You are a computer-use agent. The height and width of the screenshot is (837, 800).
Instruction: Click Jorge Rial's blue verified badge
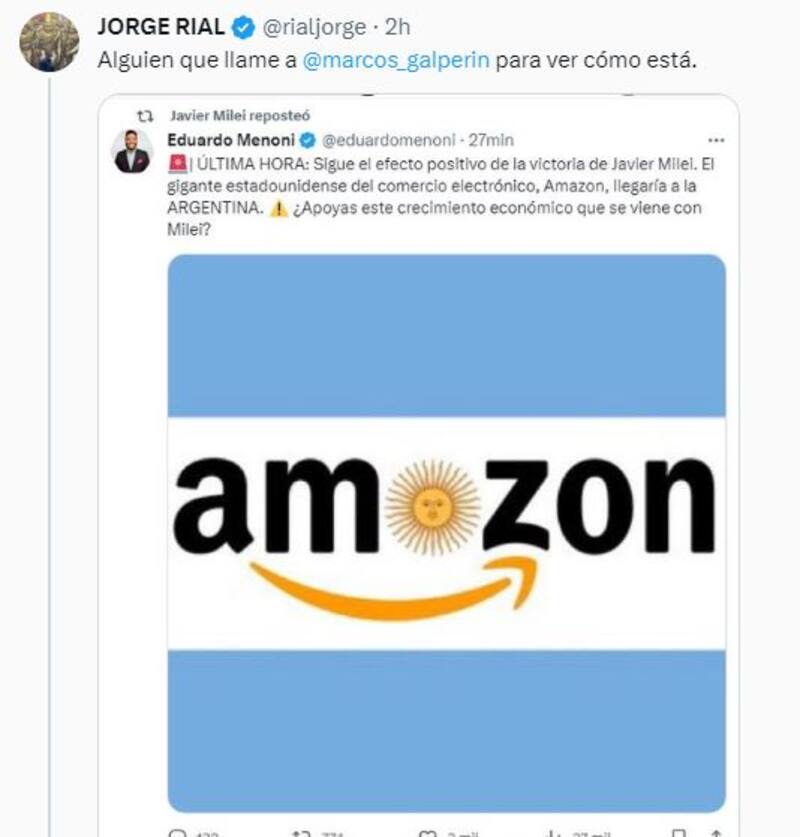coord(243,27)
